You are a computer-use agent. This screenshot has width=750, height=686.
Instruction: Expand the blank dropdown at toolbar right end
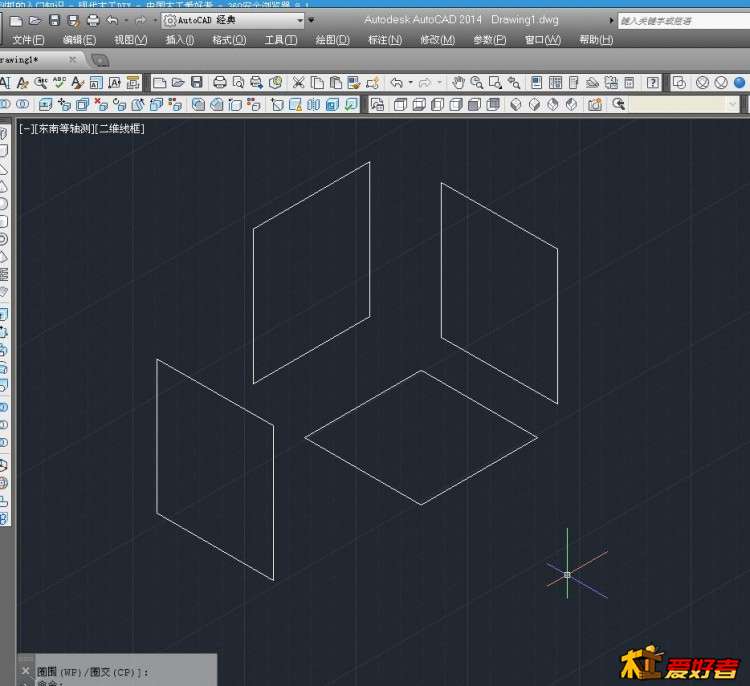coord(732,104)
